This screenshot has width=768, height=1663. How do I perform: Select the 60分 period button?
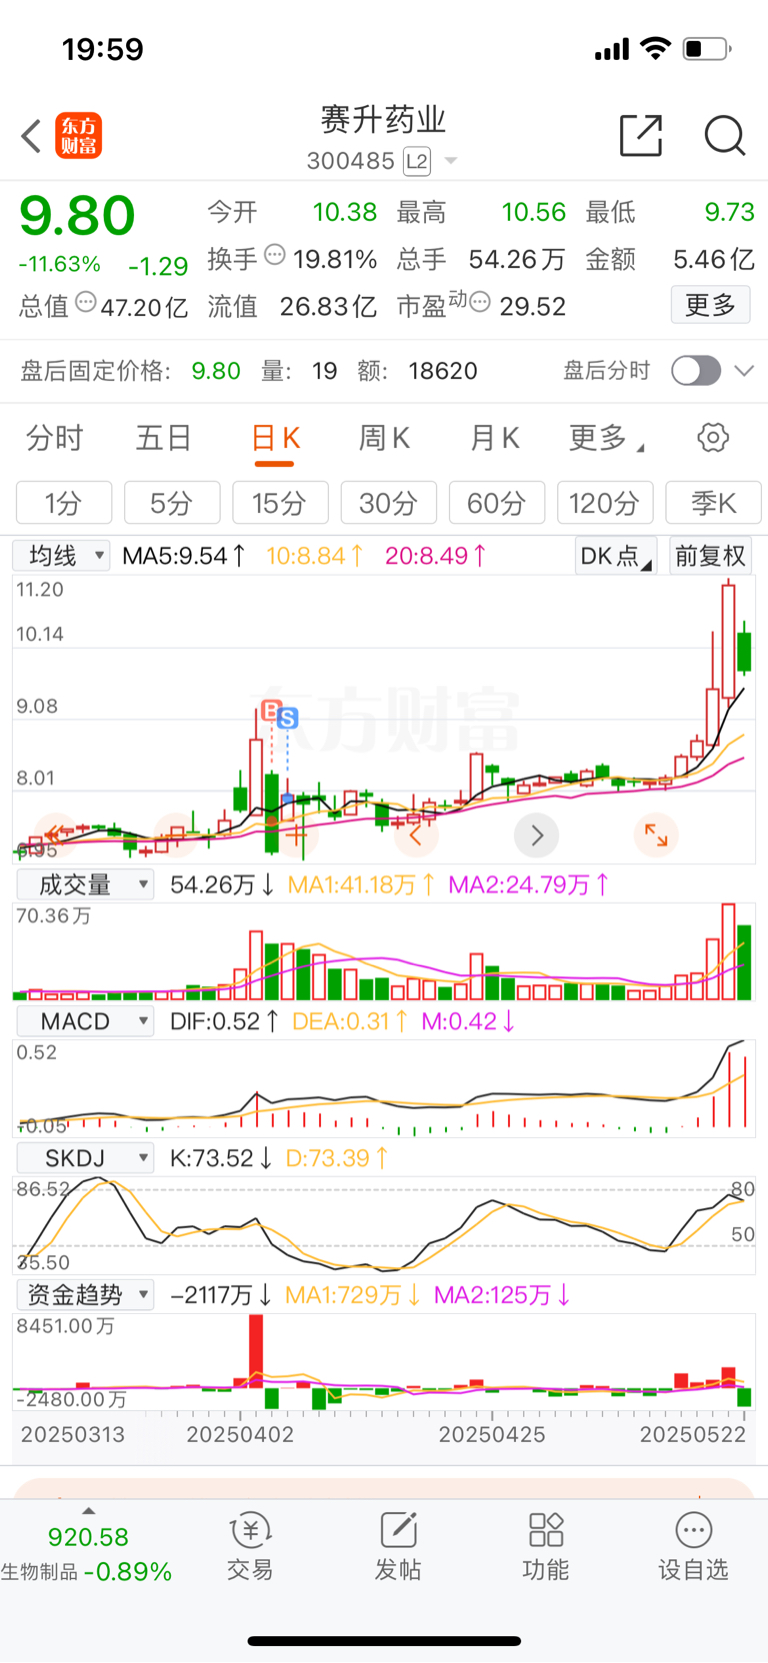pyautogui.click(x=497, y=503)
